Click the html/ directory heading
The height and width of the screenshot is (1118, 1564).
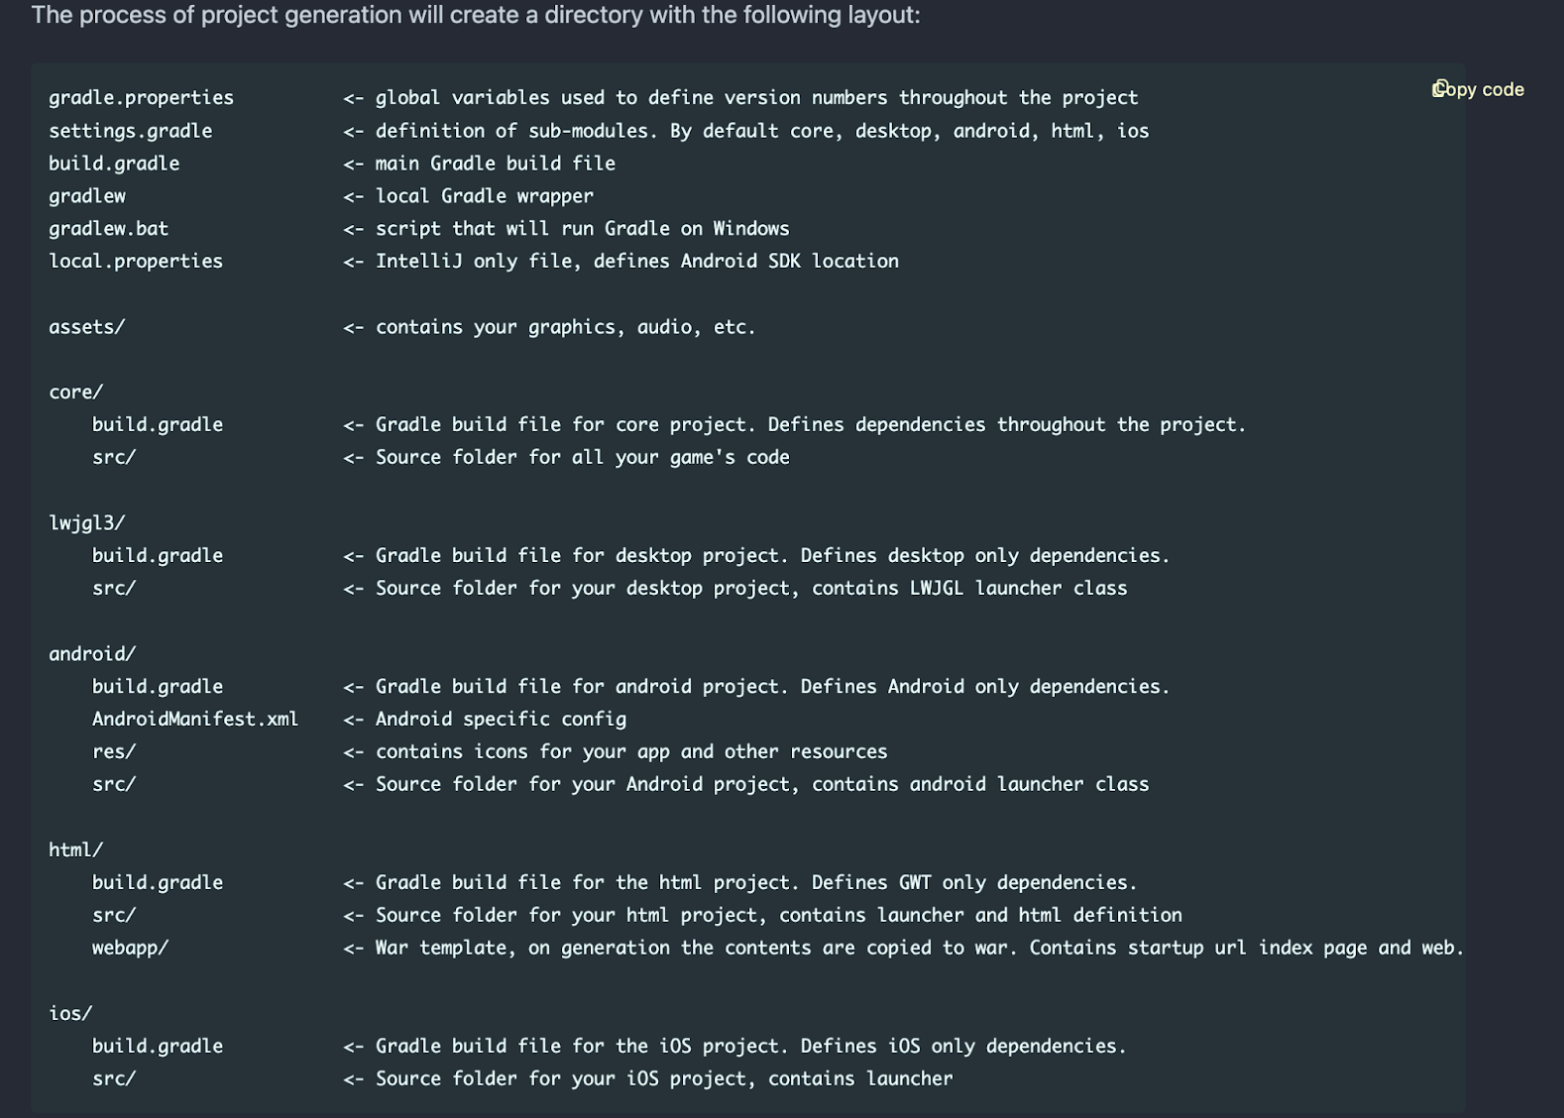(x=76, y=850)
